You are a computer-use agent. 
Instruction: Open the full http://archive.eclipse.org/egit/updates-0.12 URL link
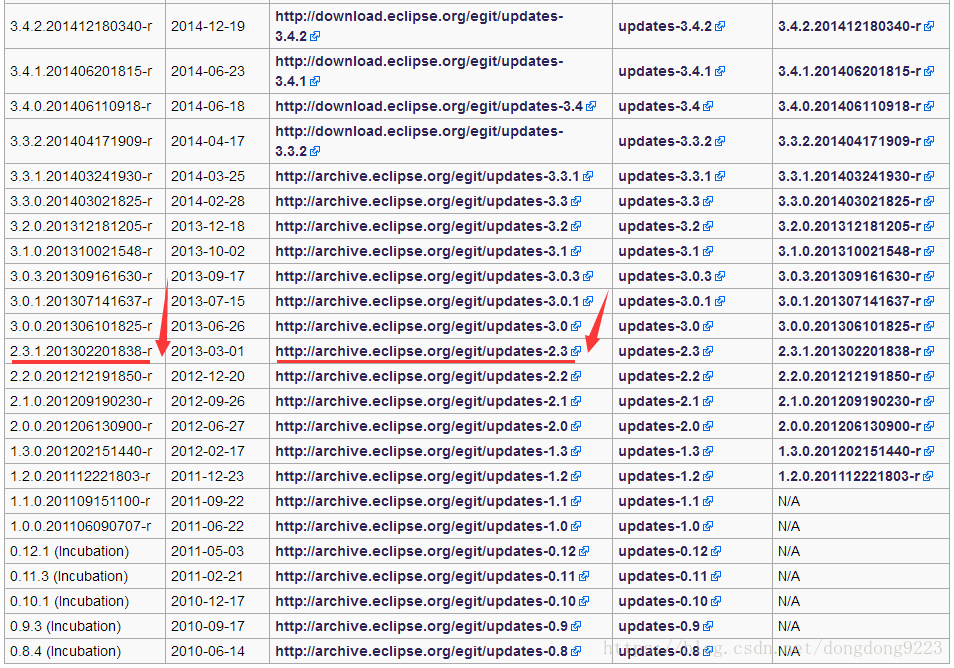tap(432, 551)
